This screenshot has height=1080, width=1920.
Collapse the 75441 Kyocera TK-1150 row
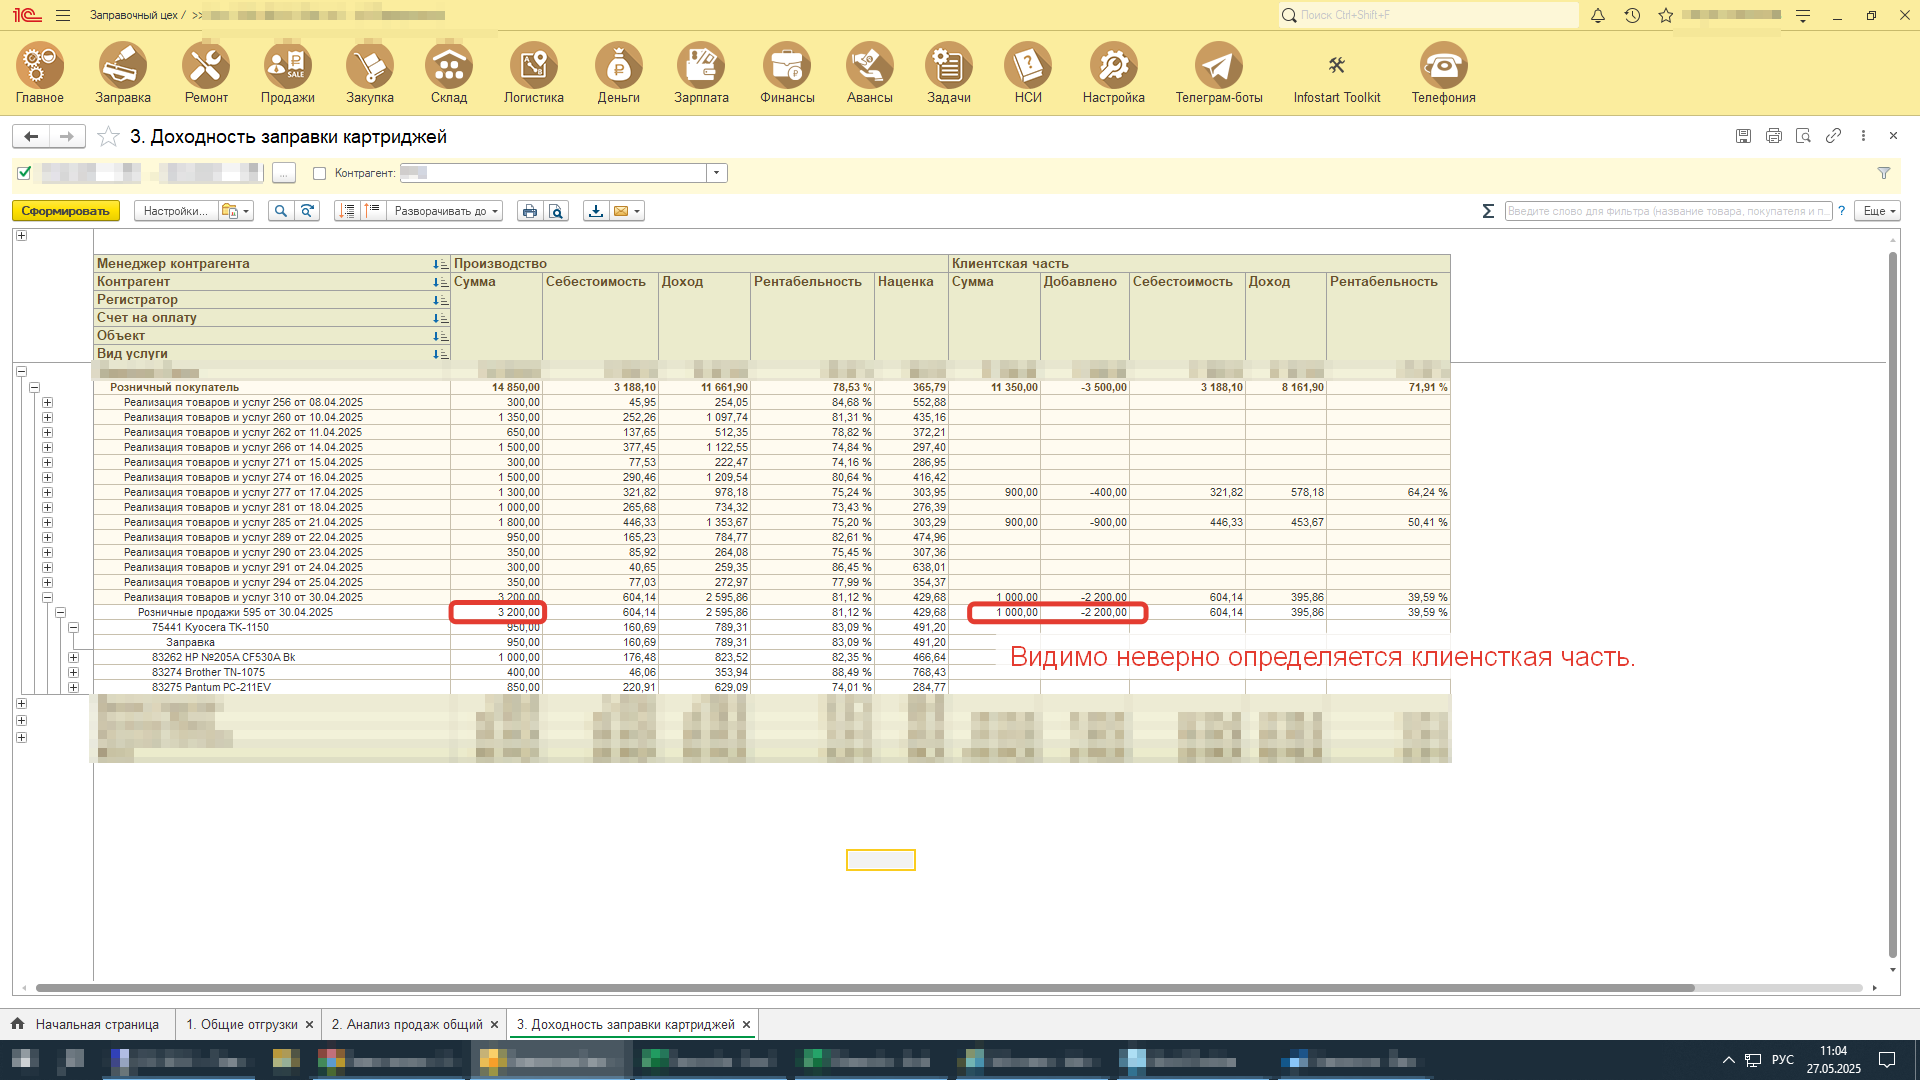[x=73, y=627]
